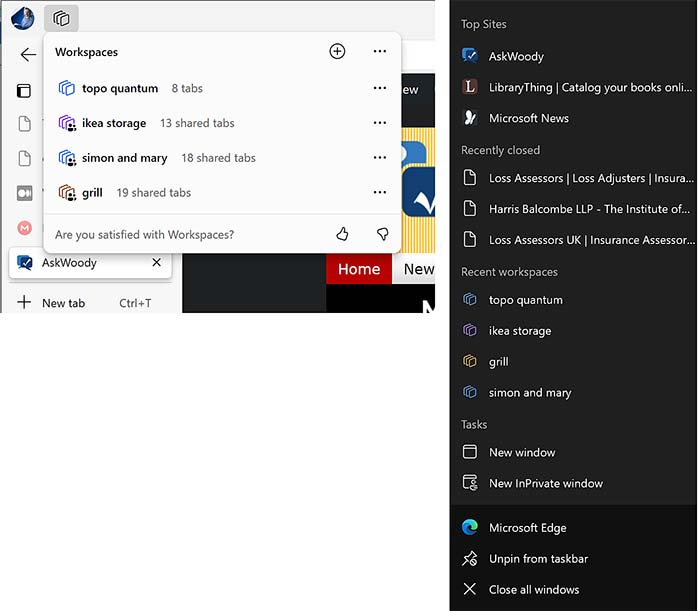Viewport: 698px width, 611px height.
Task: Open LibraryThing from the jump list Top Sites
Action: pyautogui.click(x=573, y=87)
